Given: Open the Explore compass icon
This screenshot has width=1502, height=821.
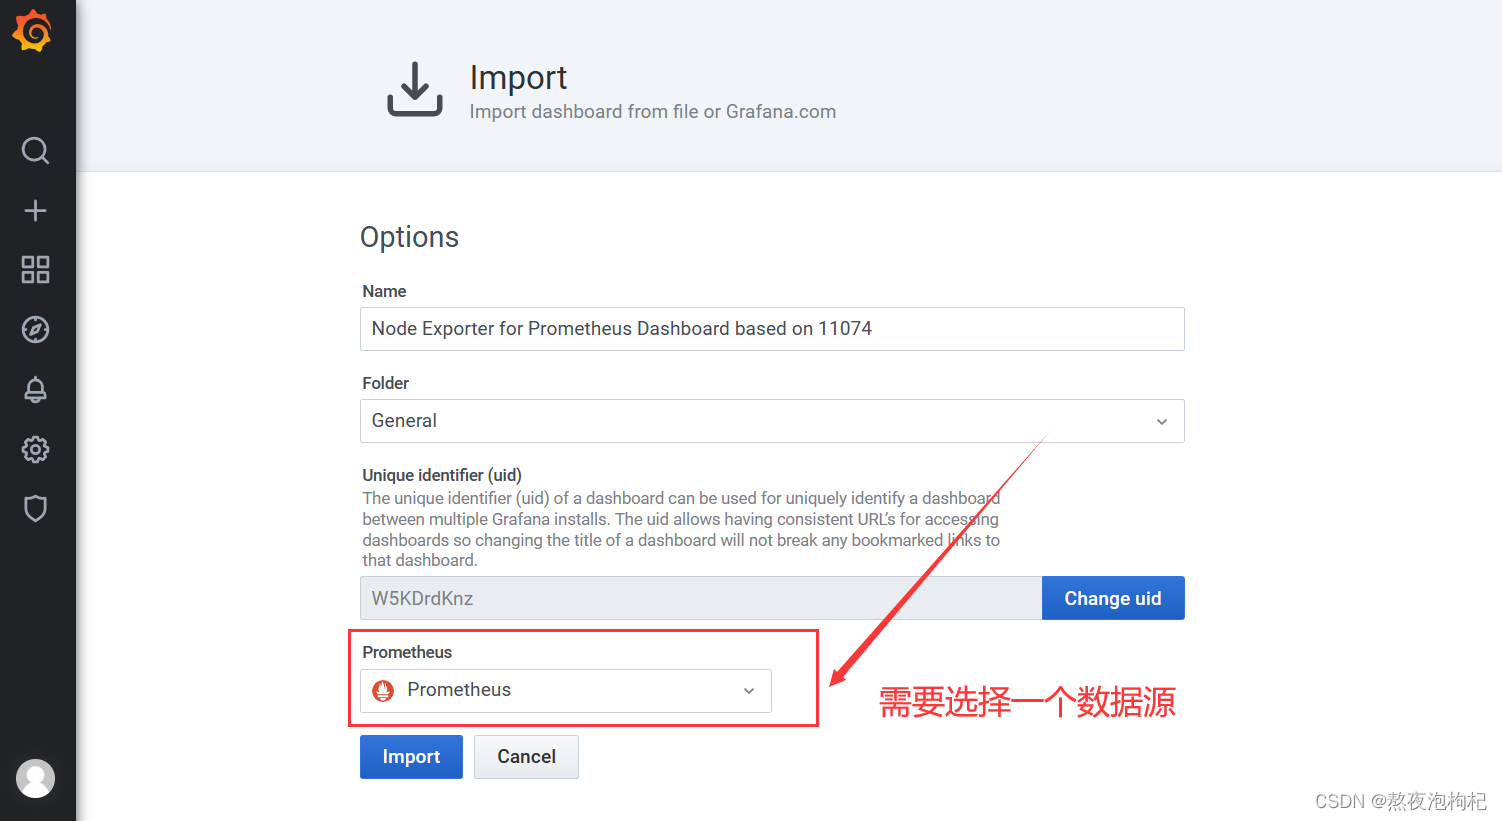Looking at the screenshot, I should point(35,329).
